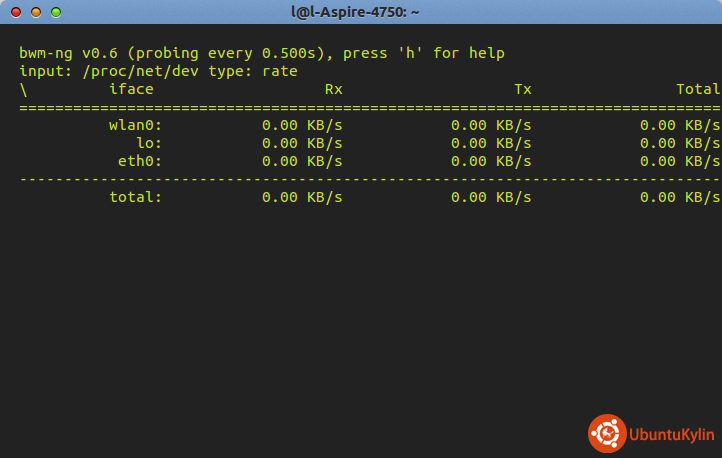Viewport: 722px width, 458px height.
Task: Click the backslash spinner before iface
Action: click(23, 89)
